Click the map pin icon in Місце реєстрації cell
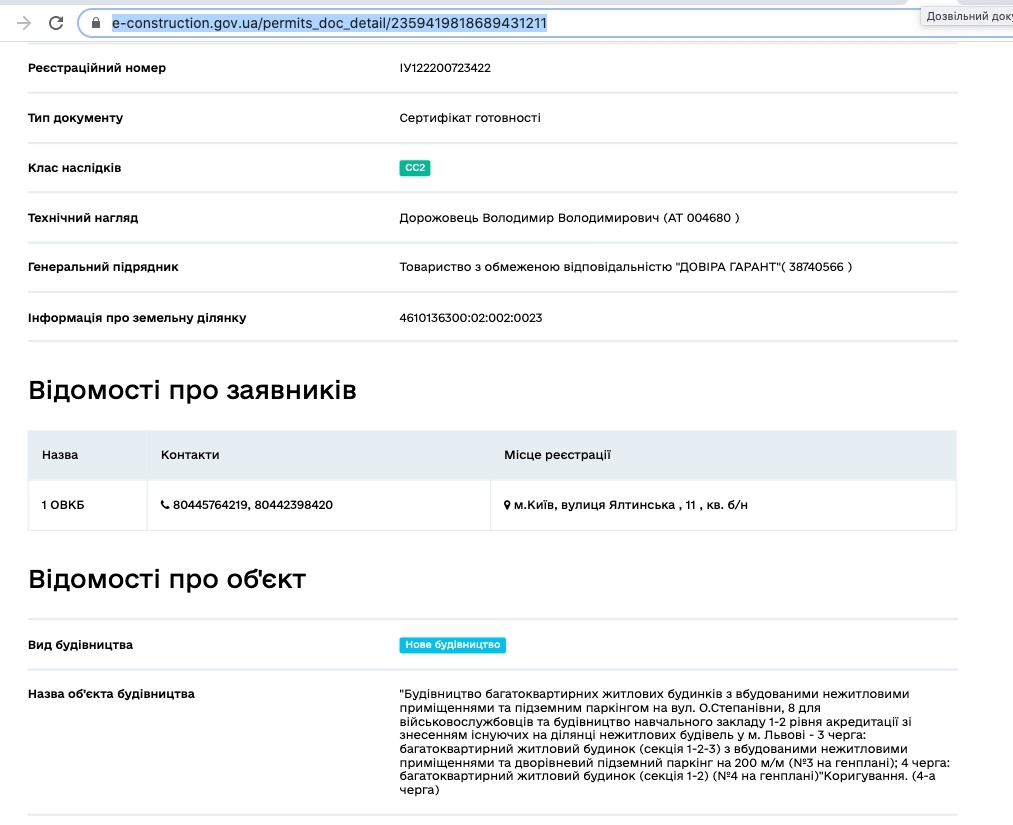 pos(507,505)
